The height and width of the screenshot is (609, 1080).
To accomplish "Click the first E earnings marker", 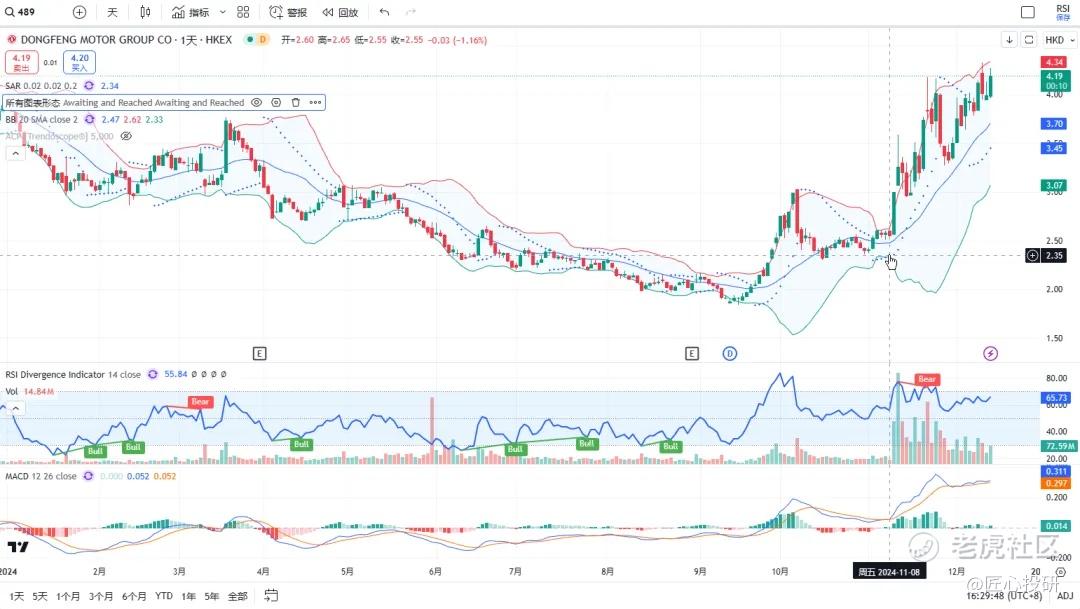I will coord(259,353).
